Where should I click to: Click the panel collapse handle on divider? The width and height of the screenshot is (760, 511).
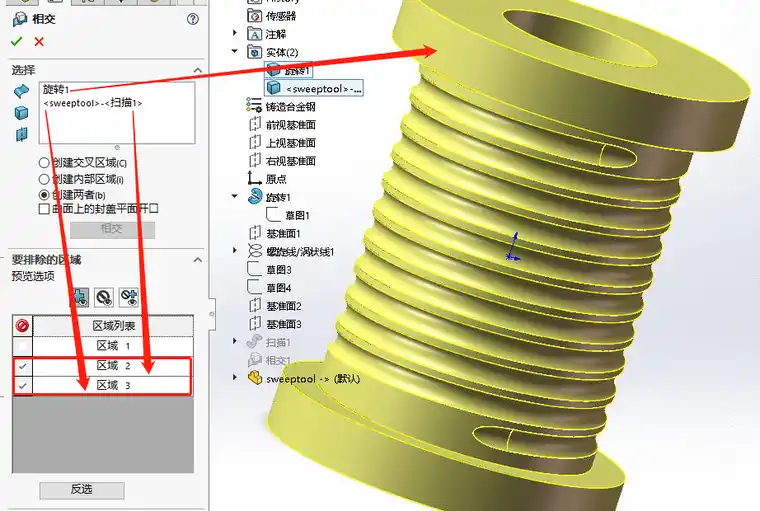click(212, 314)
